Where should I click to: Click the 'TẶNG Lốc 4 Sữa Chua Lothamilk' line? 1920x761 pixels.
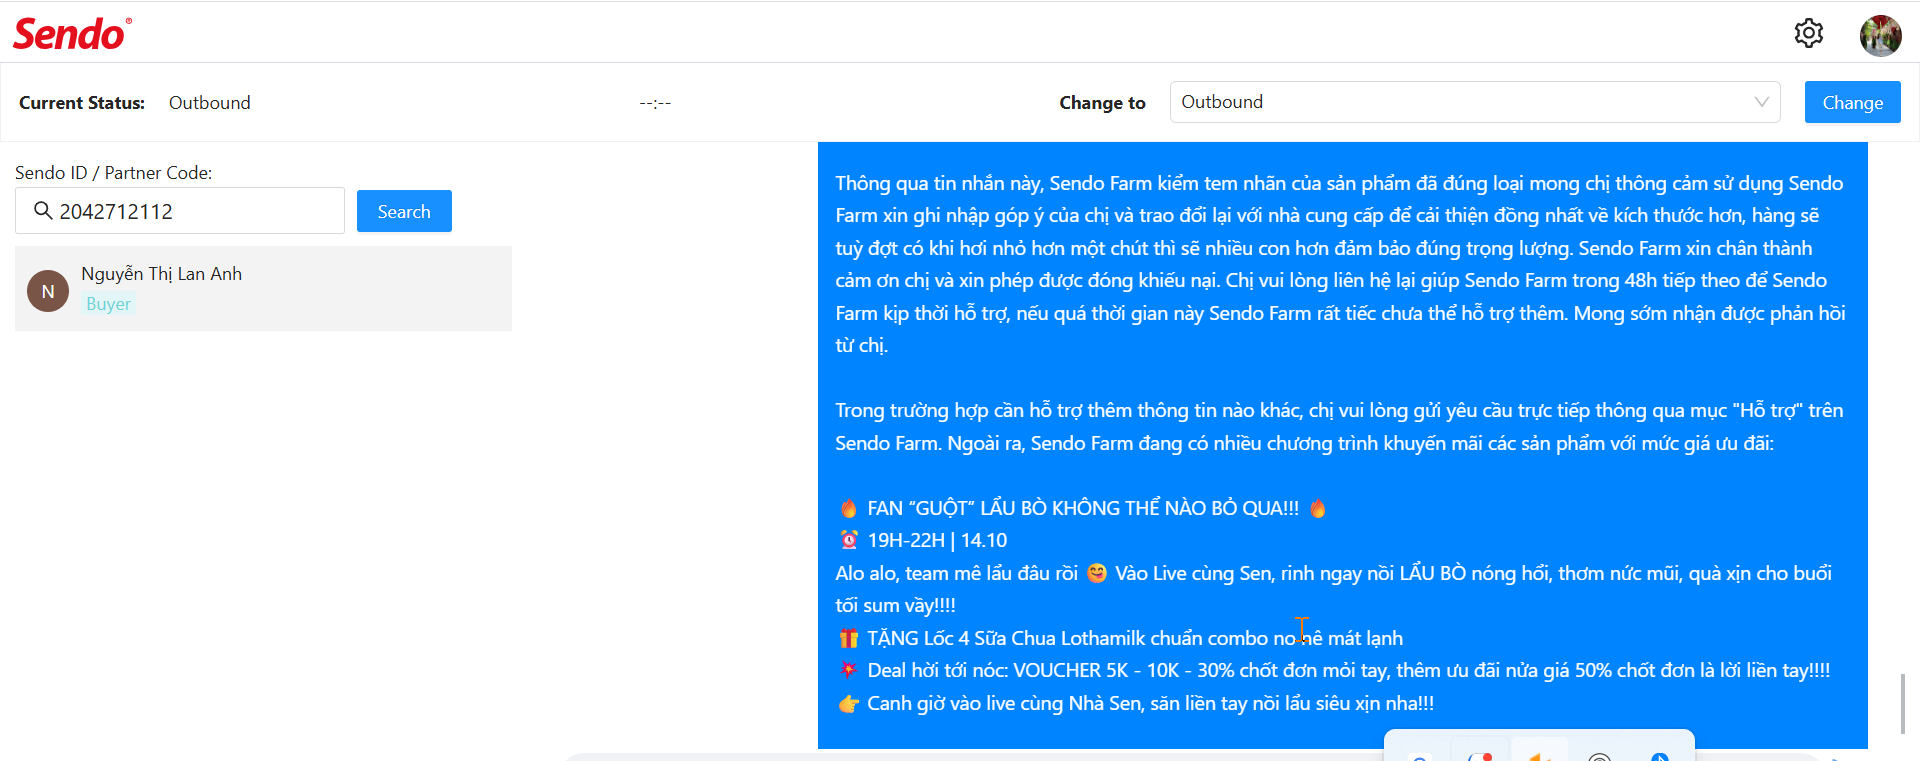pyautogui.click(x=1120, y=638)
